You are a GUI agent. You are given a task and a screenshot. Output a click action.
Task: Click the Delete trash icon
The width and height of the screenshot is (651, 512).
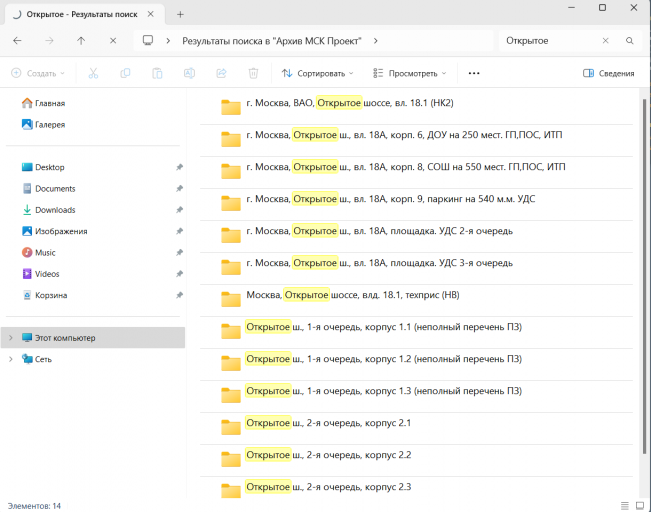coord(253,73)
